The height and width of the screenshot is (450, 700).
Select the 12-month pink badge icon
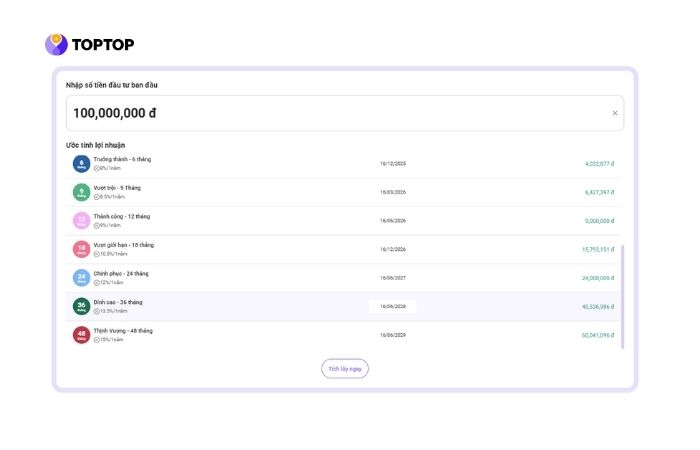pos(81,220)
